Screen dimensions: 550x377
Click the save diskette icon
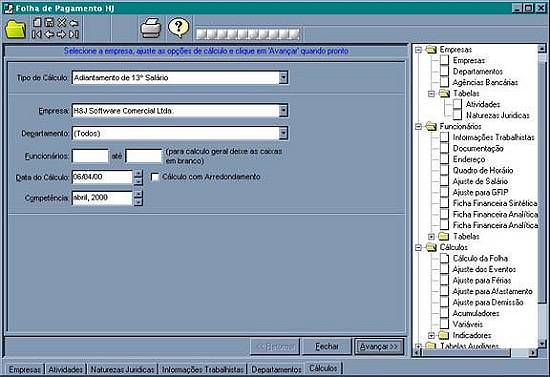pos(49,23)
